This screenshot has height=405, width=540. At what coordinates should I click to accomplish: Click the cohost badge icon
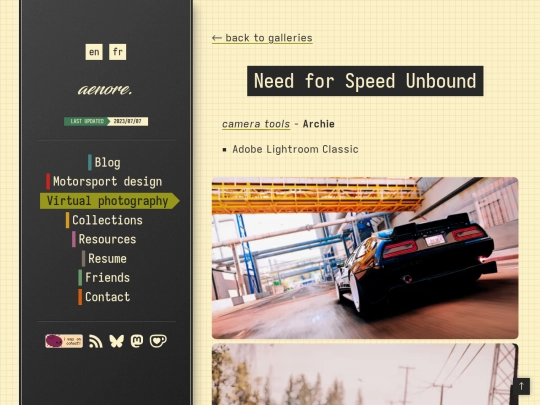pyautogui.click(x=64, y=341)
